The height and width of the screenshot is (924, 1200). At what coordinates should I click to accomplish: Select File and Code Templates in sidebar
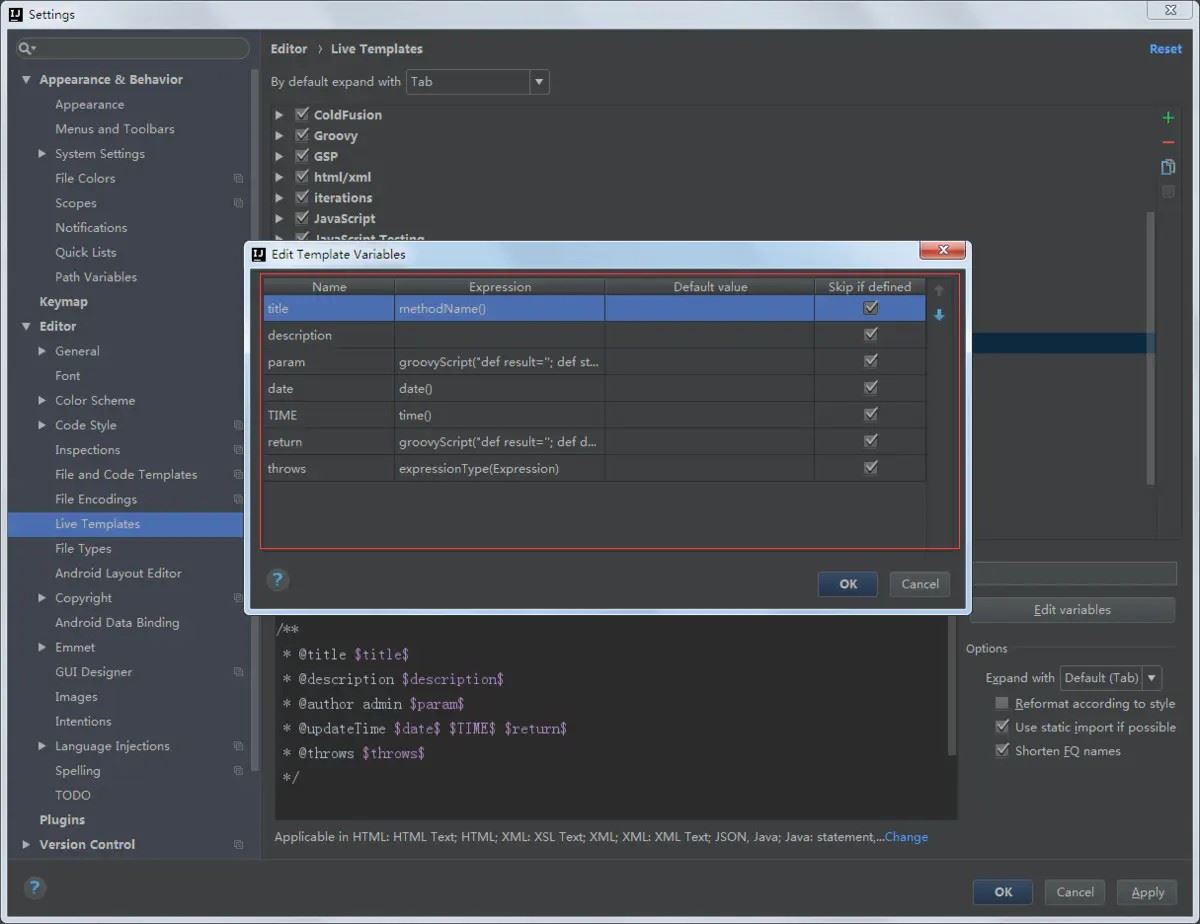point(126,475)
